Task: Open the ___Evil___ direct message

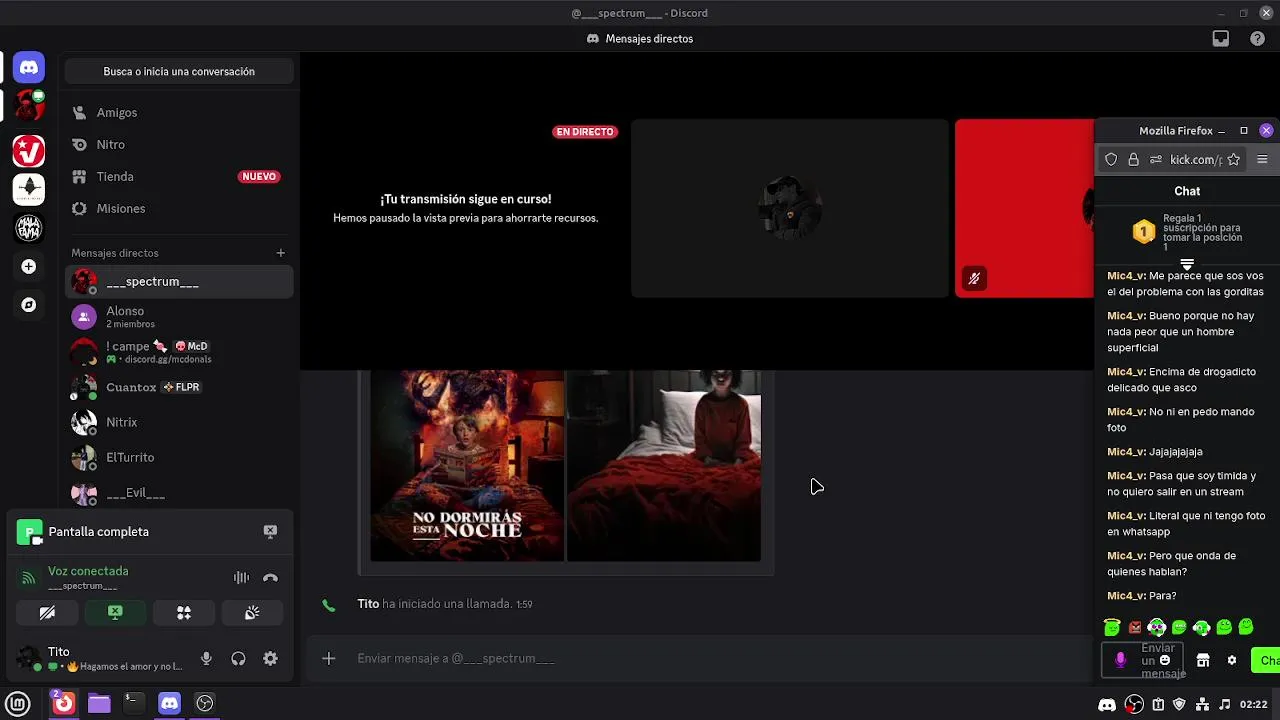Action: click(179, 493)
